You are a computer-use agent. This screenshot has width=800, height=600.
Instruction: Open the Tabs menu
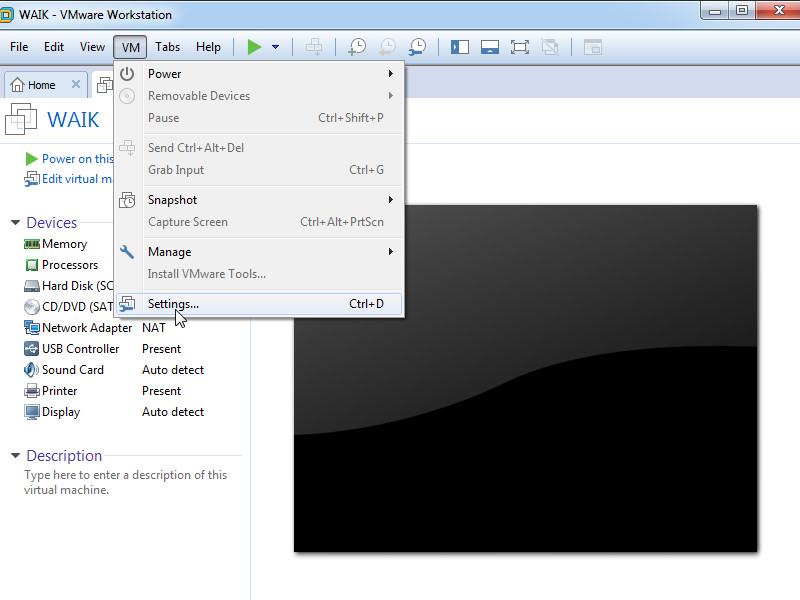[167, 47]
